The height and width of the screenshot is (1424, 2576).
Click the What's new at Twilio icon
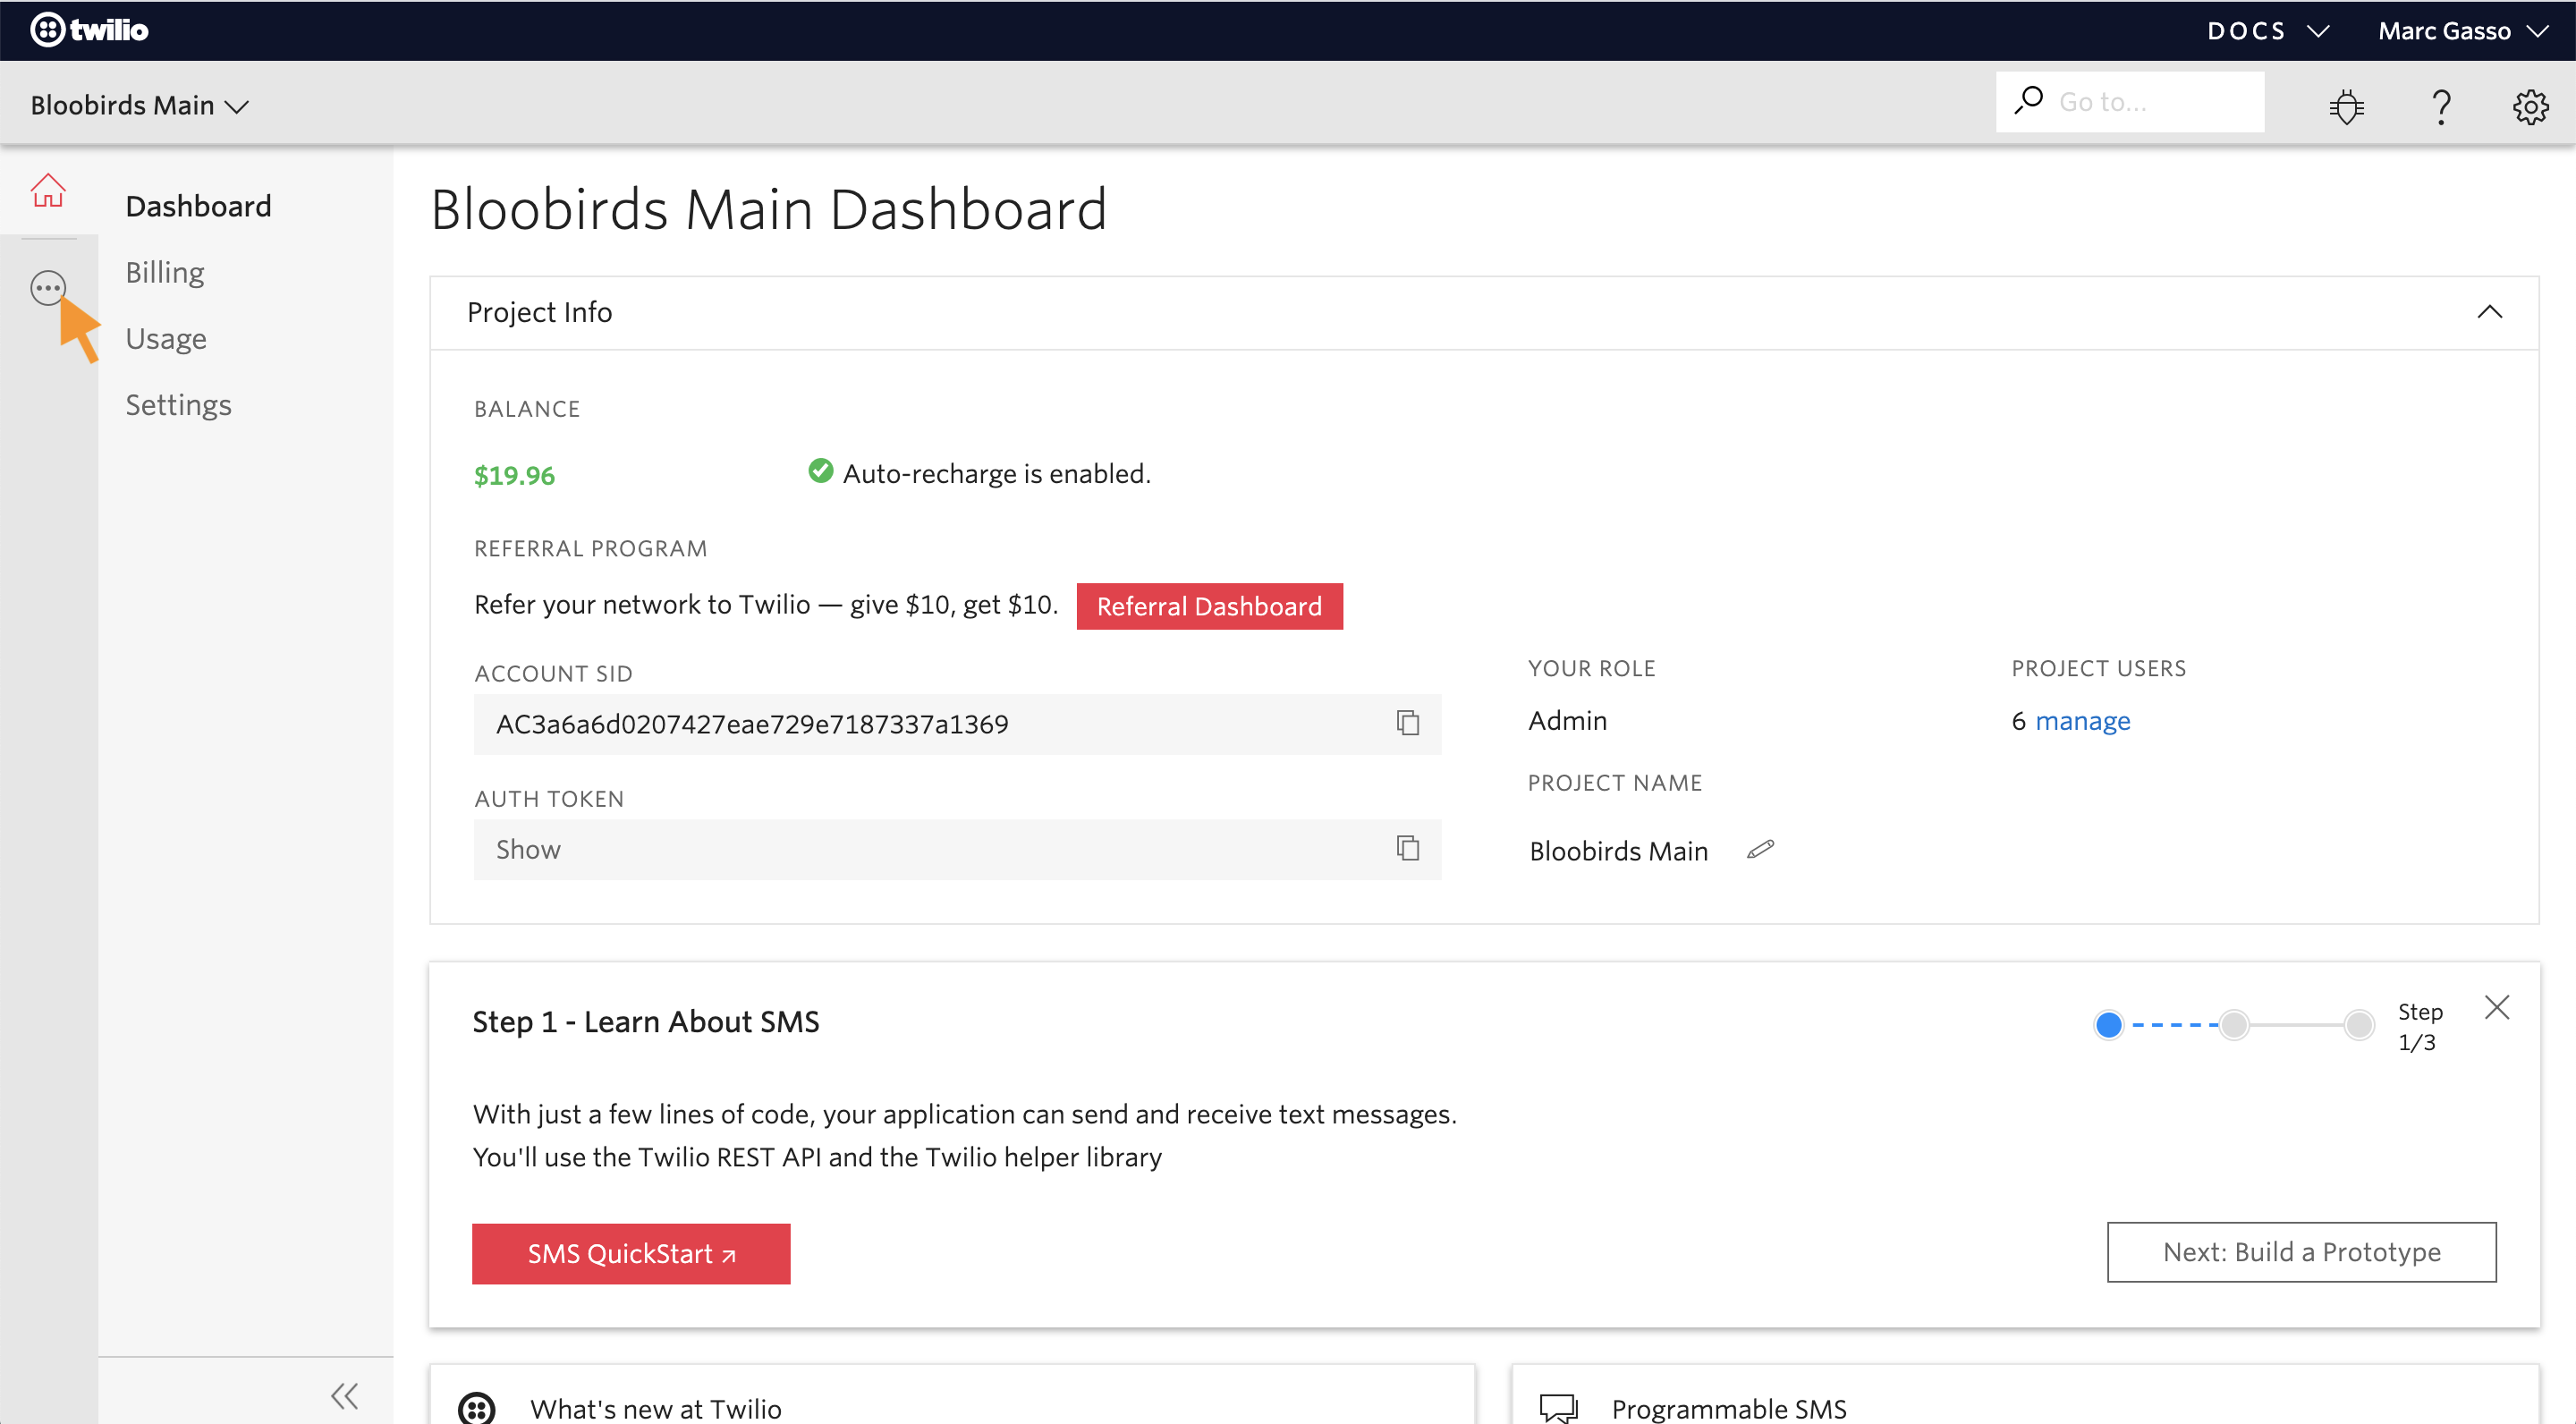(x=477, y=1408)
